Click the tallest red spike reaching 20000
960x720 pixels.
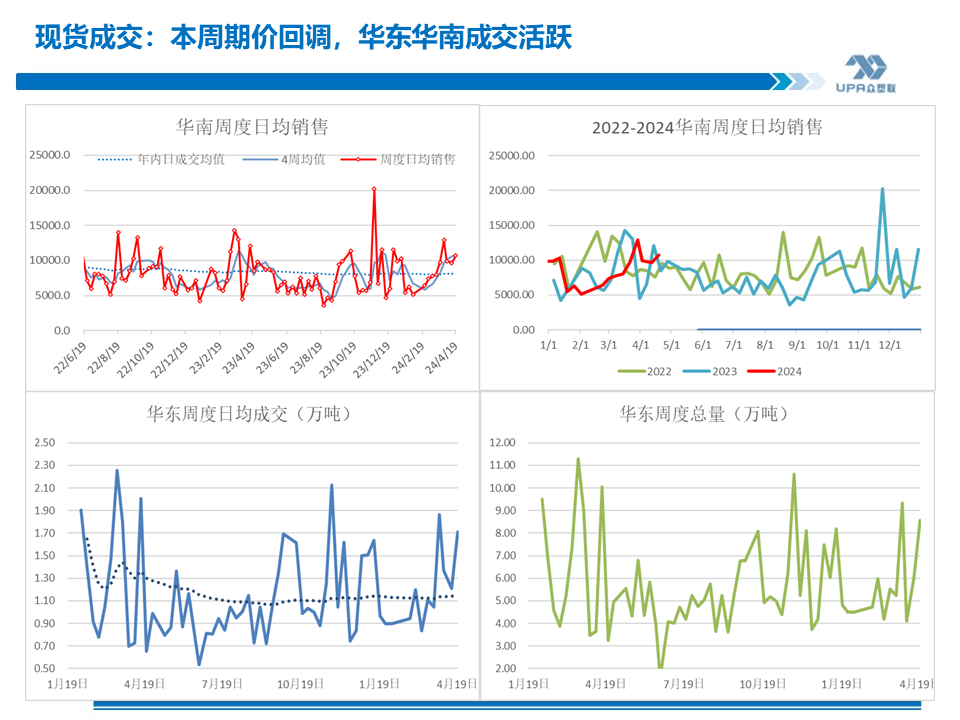point(374,189)
